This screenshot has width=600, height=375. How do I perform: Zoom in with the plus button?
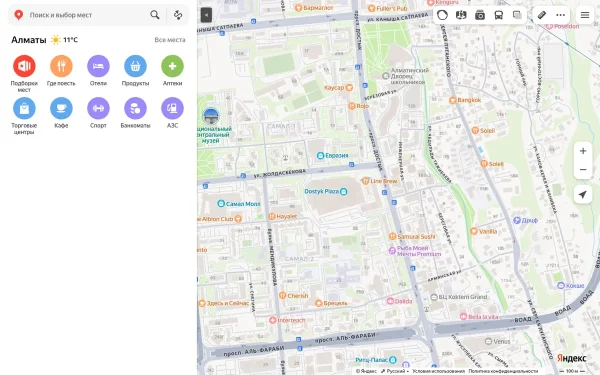[x=583, y=151]
